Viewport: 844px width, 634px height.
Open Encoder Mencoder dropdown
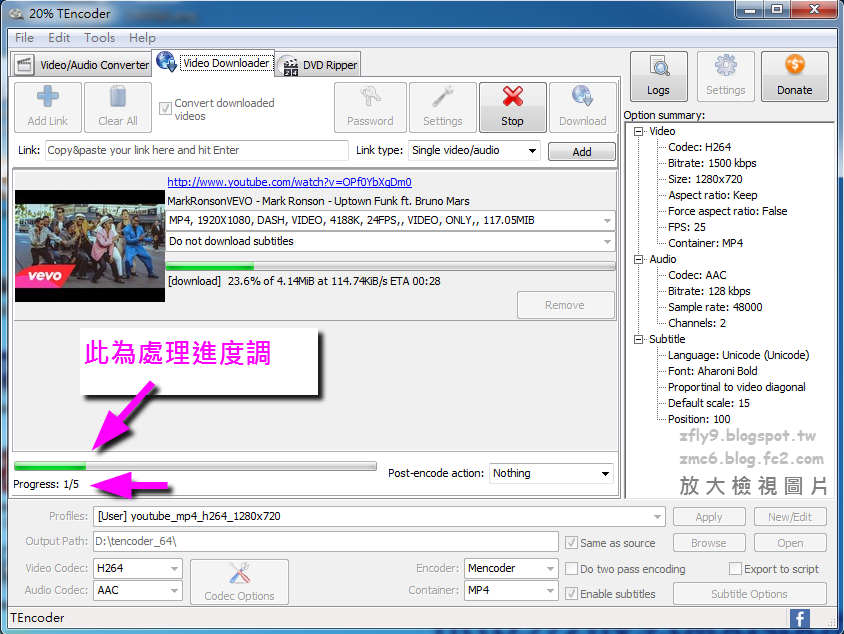tap(510, 568)
